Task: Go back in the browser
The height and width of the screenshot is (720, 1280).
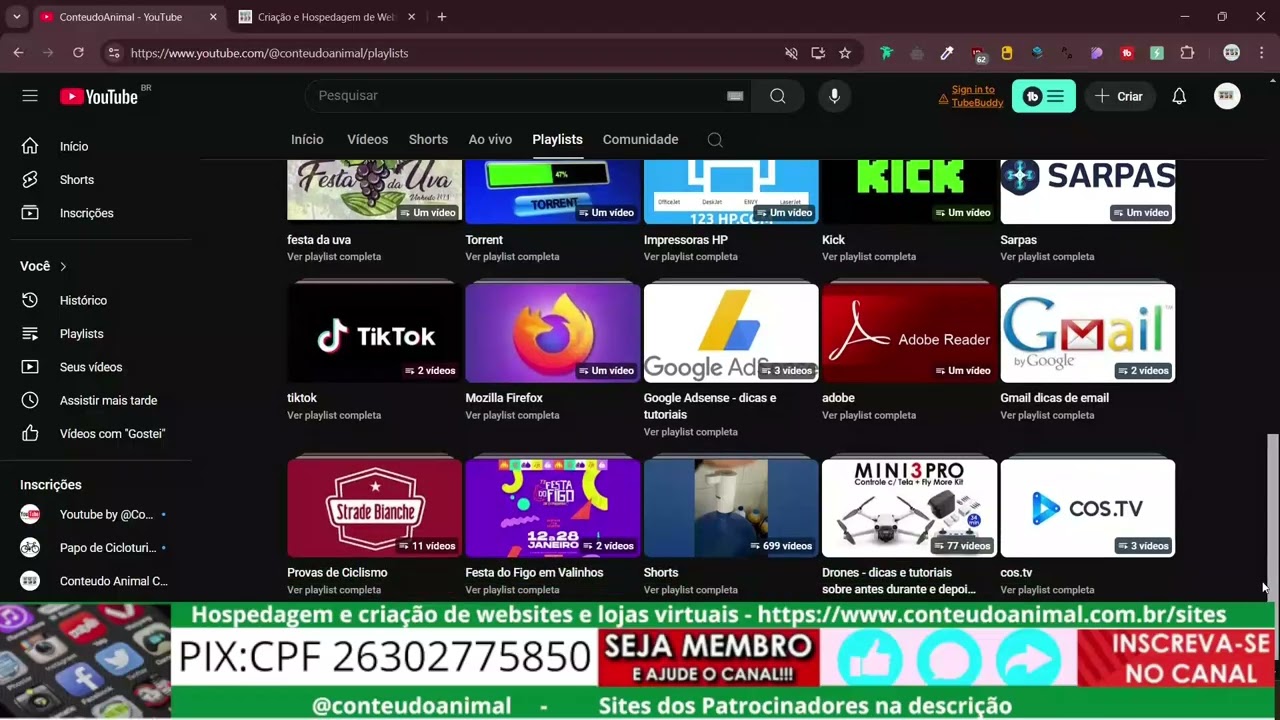Action: [x=18, y=53]
